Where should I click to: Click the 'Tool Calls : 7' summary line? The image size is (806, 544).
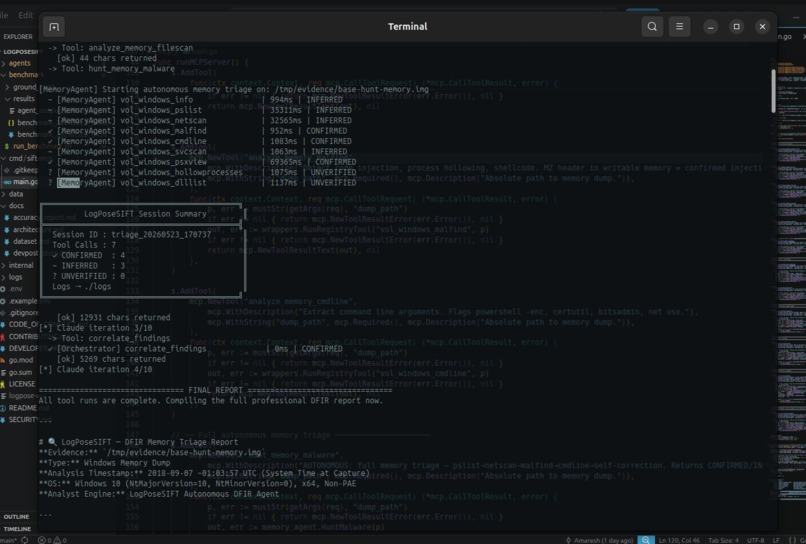(84, 245)
